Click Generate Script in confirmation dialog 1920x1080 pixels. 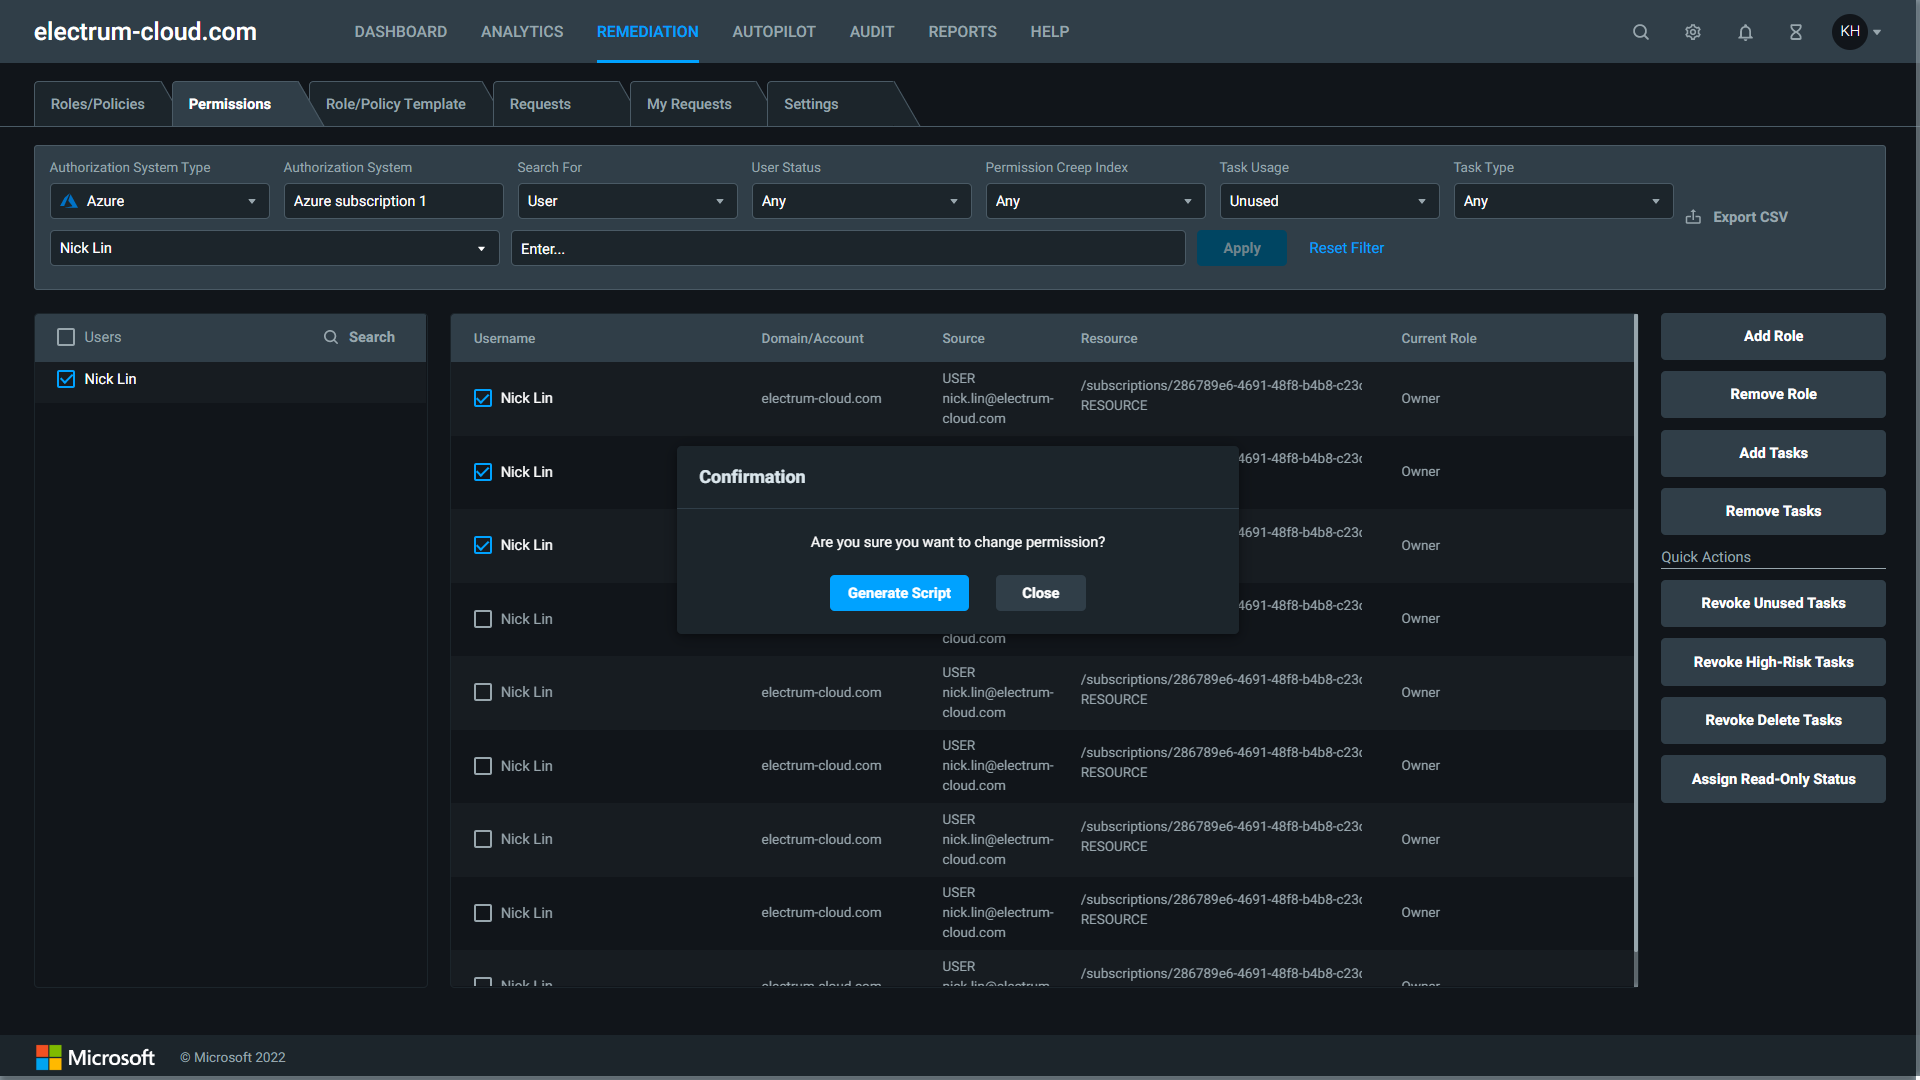pos(899,593)
